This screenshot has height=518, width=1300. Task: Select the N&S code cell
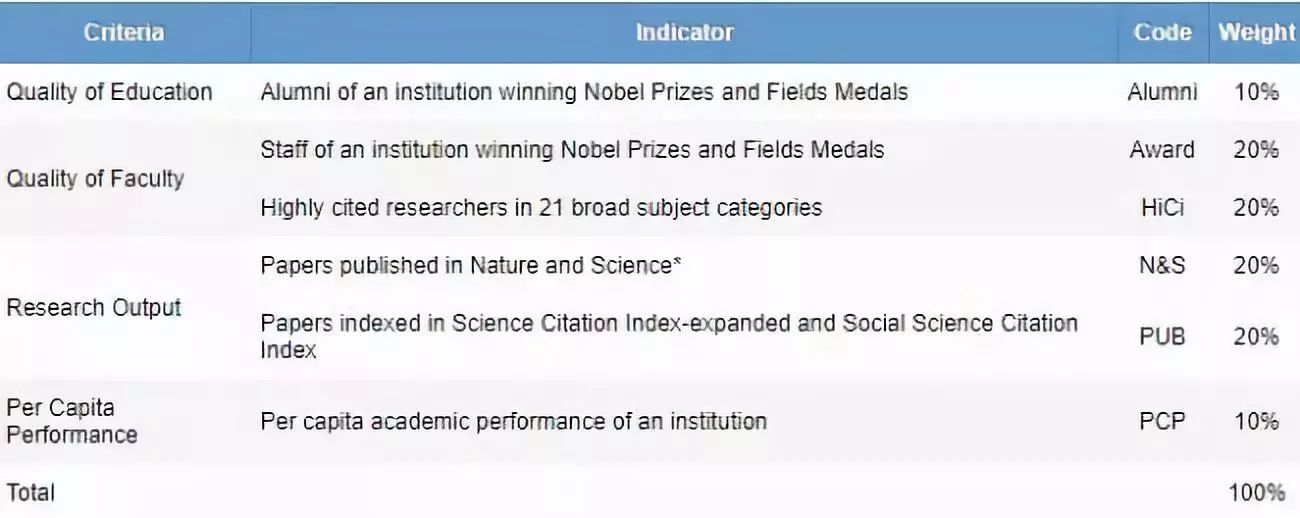pyautogui.click(x=1162, y=266)
